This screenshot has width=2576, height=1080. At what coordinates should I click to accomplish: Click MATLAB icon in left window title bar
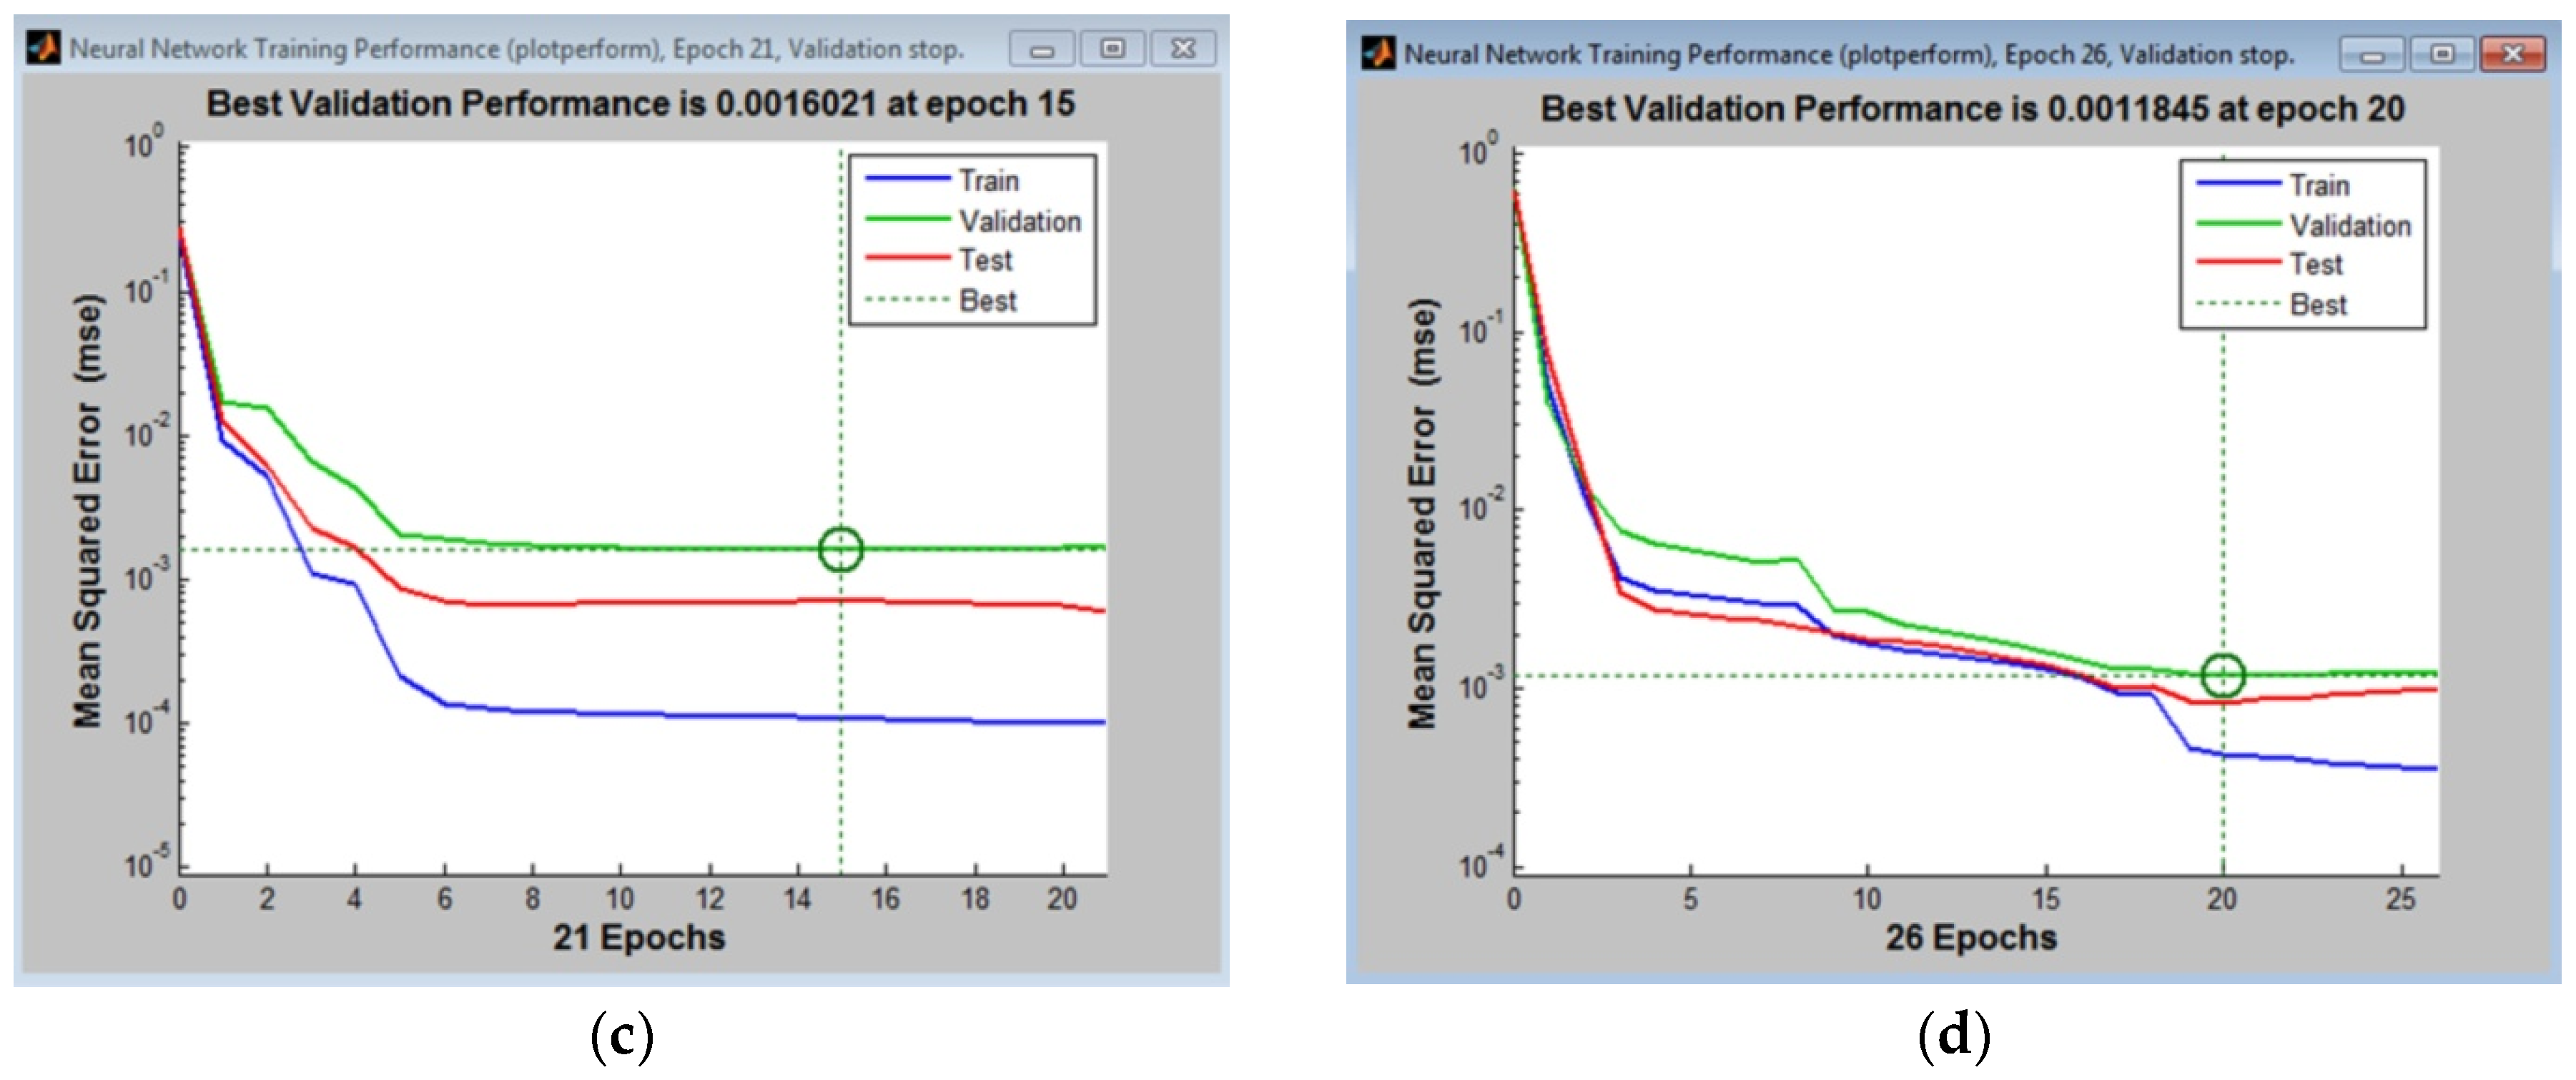44,47
